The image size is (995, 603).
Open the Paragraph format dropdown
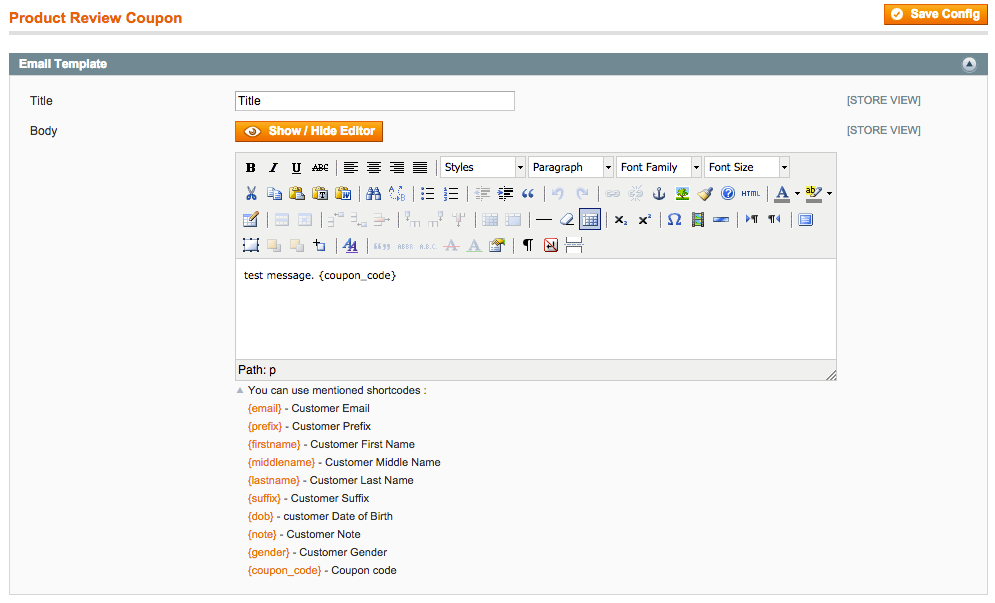coord(571,168)
